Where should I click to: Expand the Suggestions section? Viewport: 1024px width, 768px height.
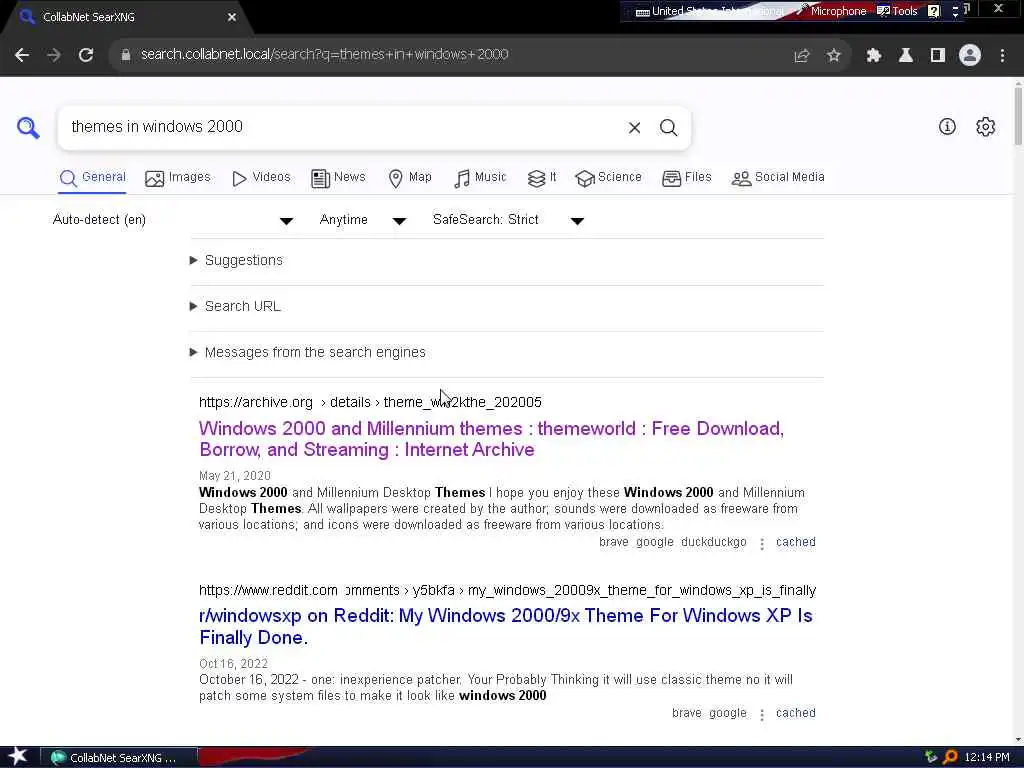pos(236,261)
